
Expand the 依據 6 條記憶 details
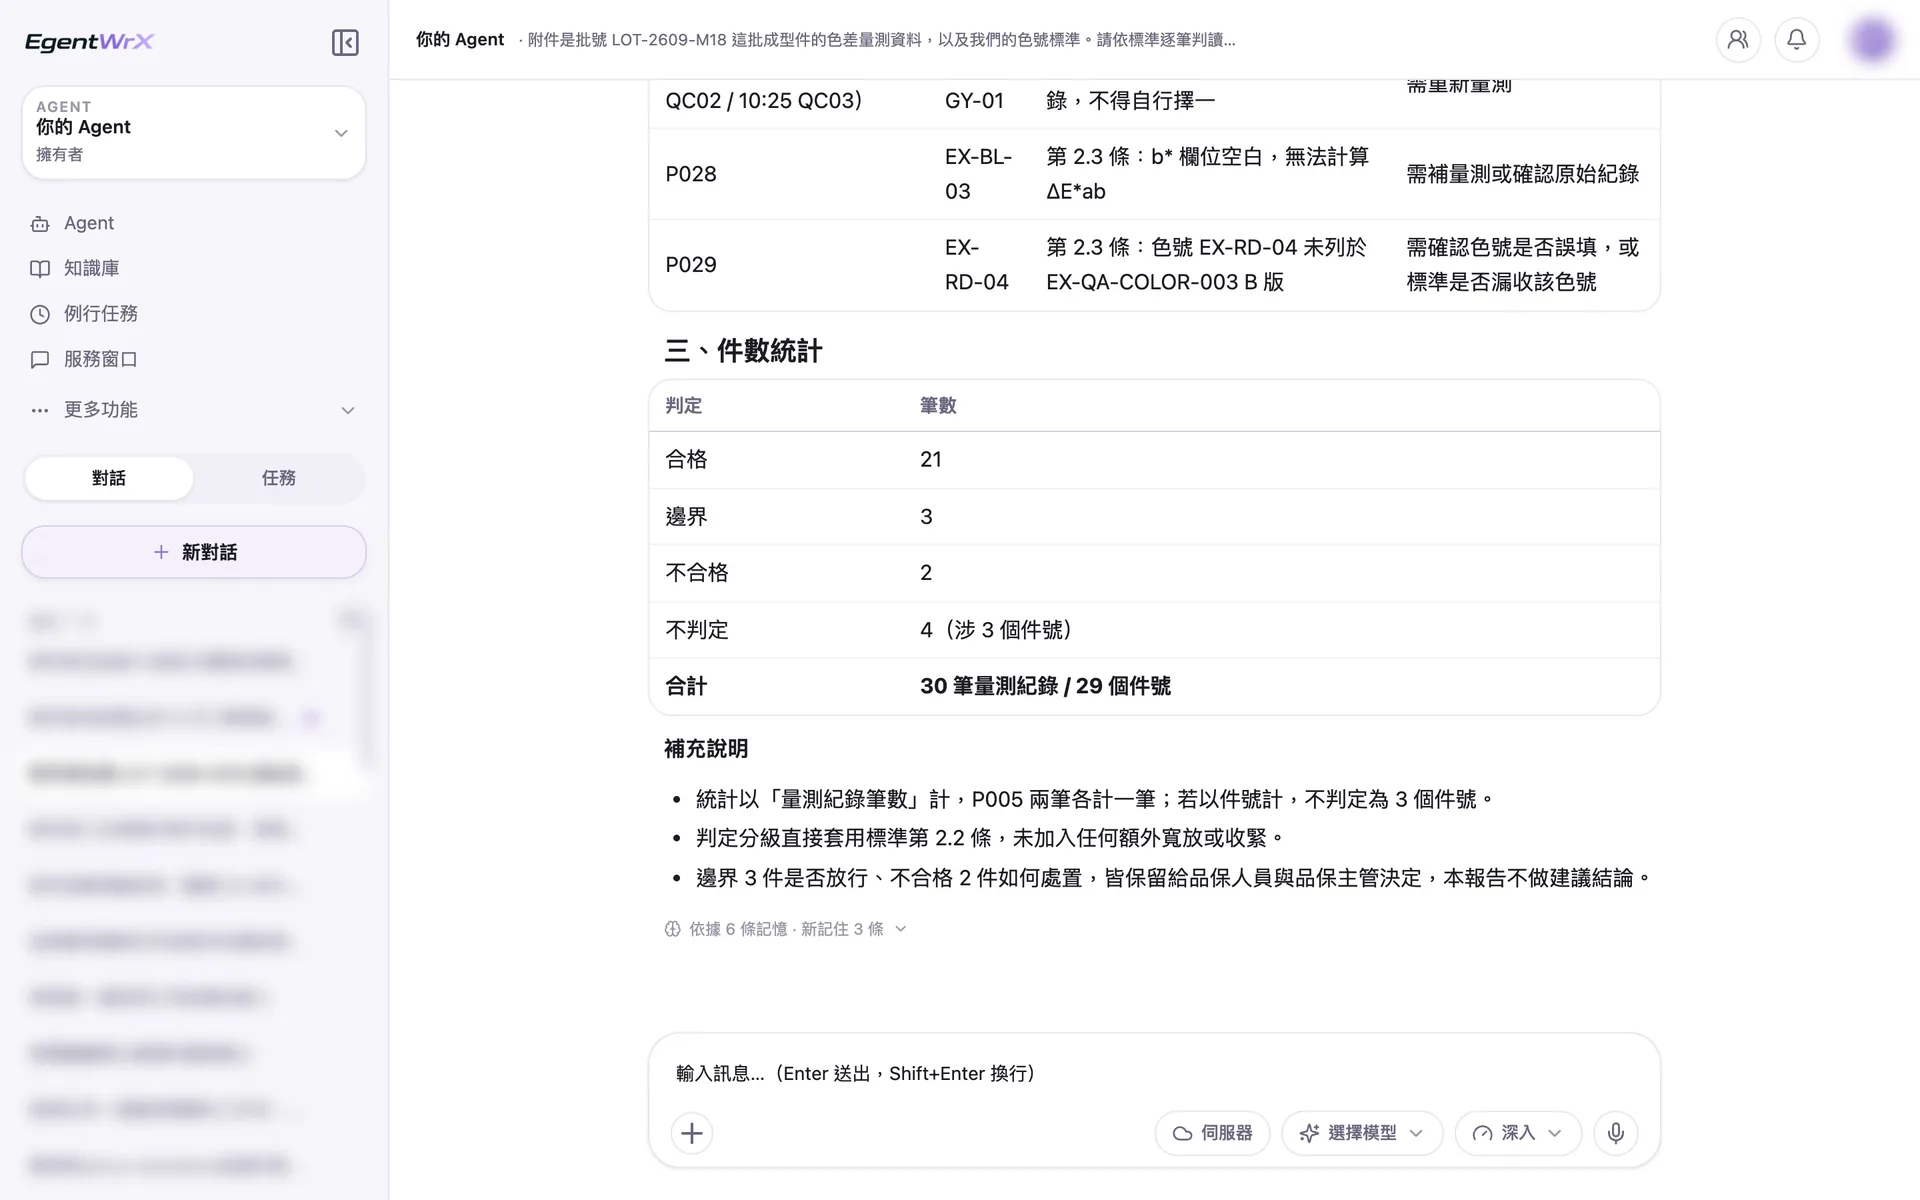(786, 929)
